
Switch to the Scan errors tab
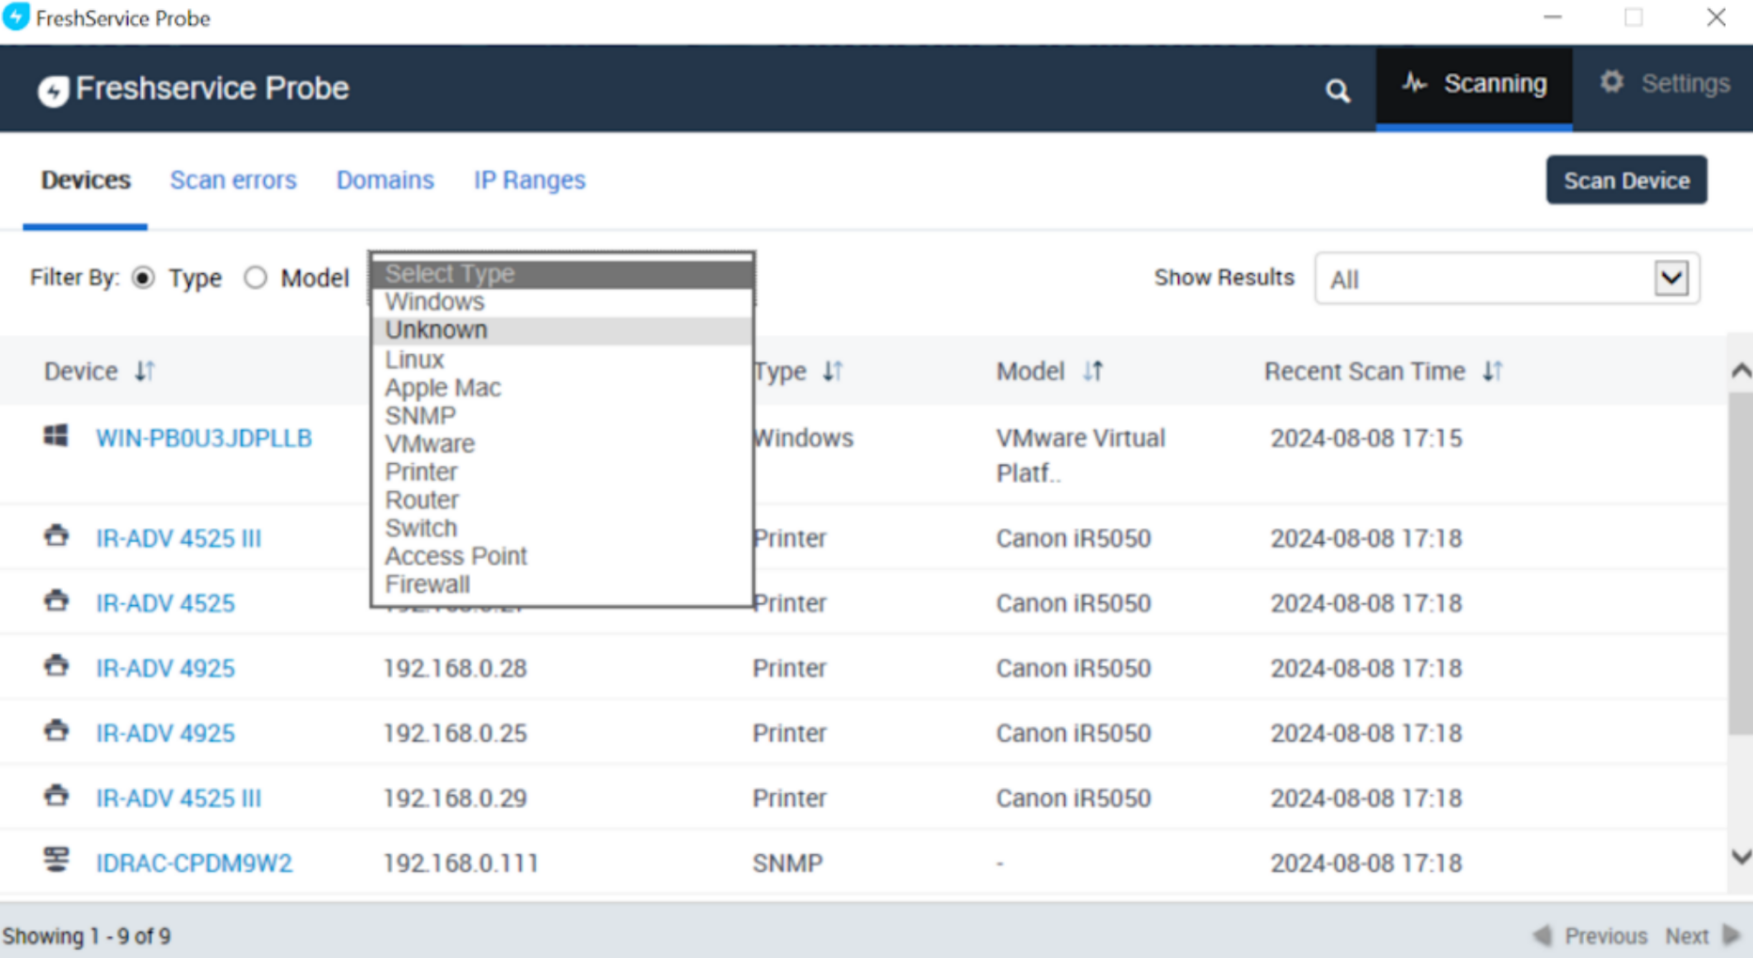(233, 180)
